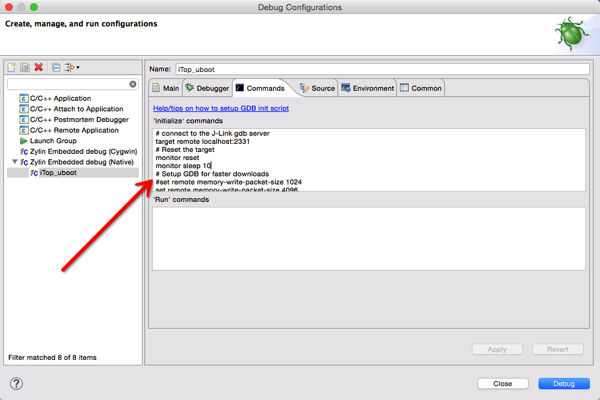Screen dimensions: 600x400
Task: Open help with the question mark icon
Action: 16,384
